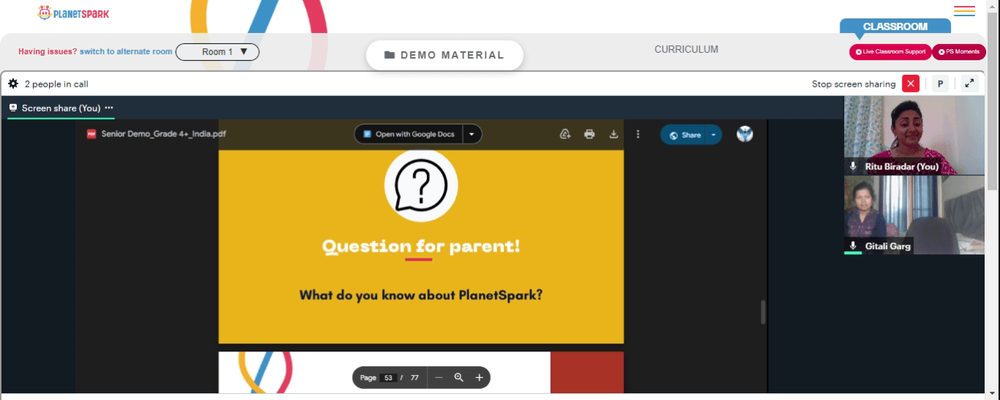Click 'Having issues?' text
The image size is (1000, 400).
[48, 52]
